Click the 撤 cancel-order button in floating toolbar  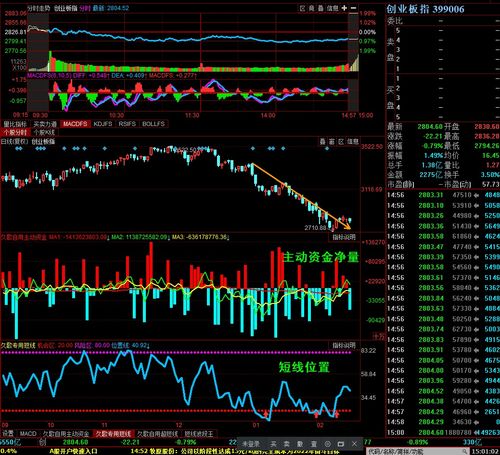pos(300,444)
